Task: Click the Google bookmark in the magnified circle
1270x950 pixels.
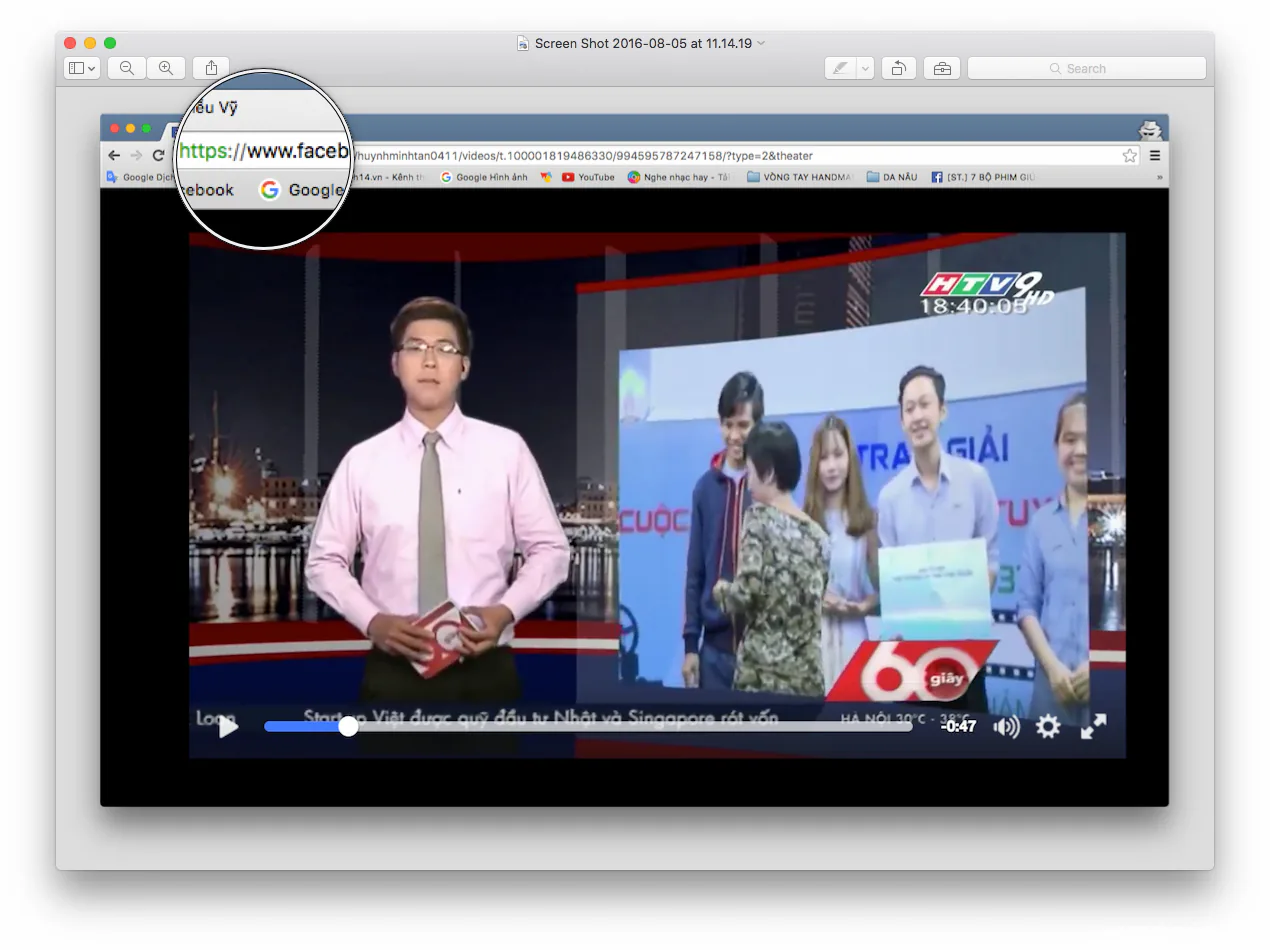Action: pyautogui.click(x=301, y=190)
